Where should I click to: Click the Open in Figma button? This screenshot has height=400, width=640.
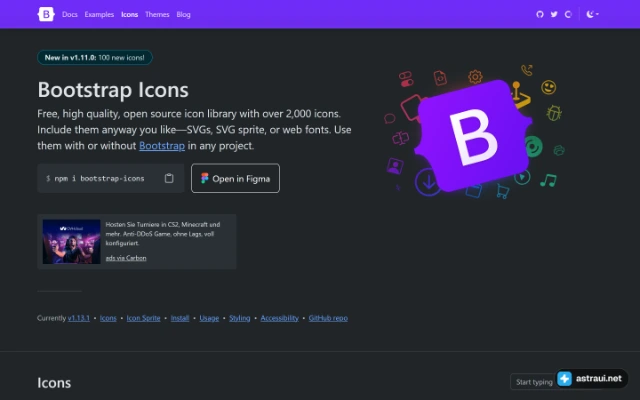pos(236,178)
